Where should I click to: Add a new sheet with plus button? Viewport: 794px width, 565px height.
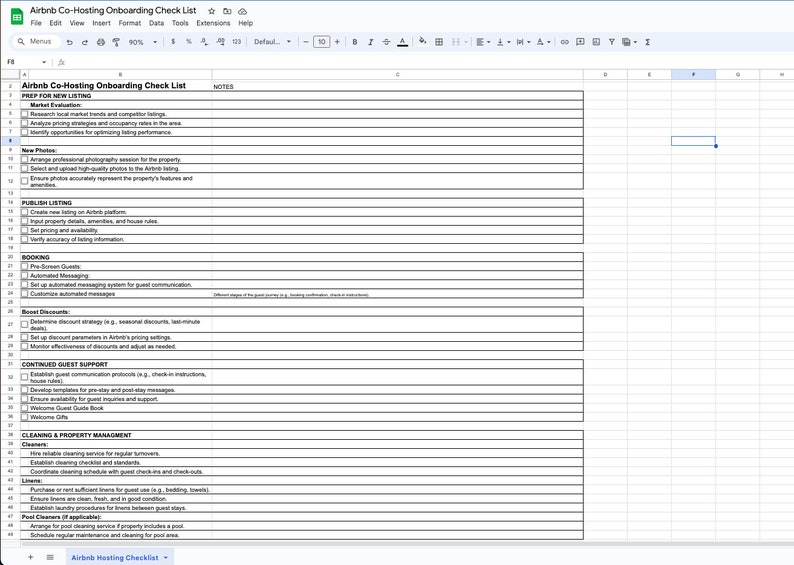point(30,557)
